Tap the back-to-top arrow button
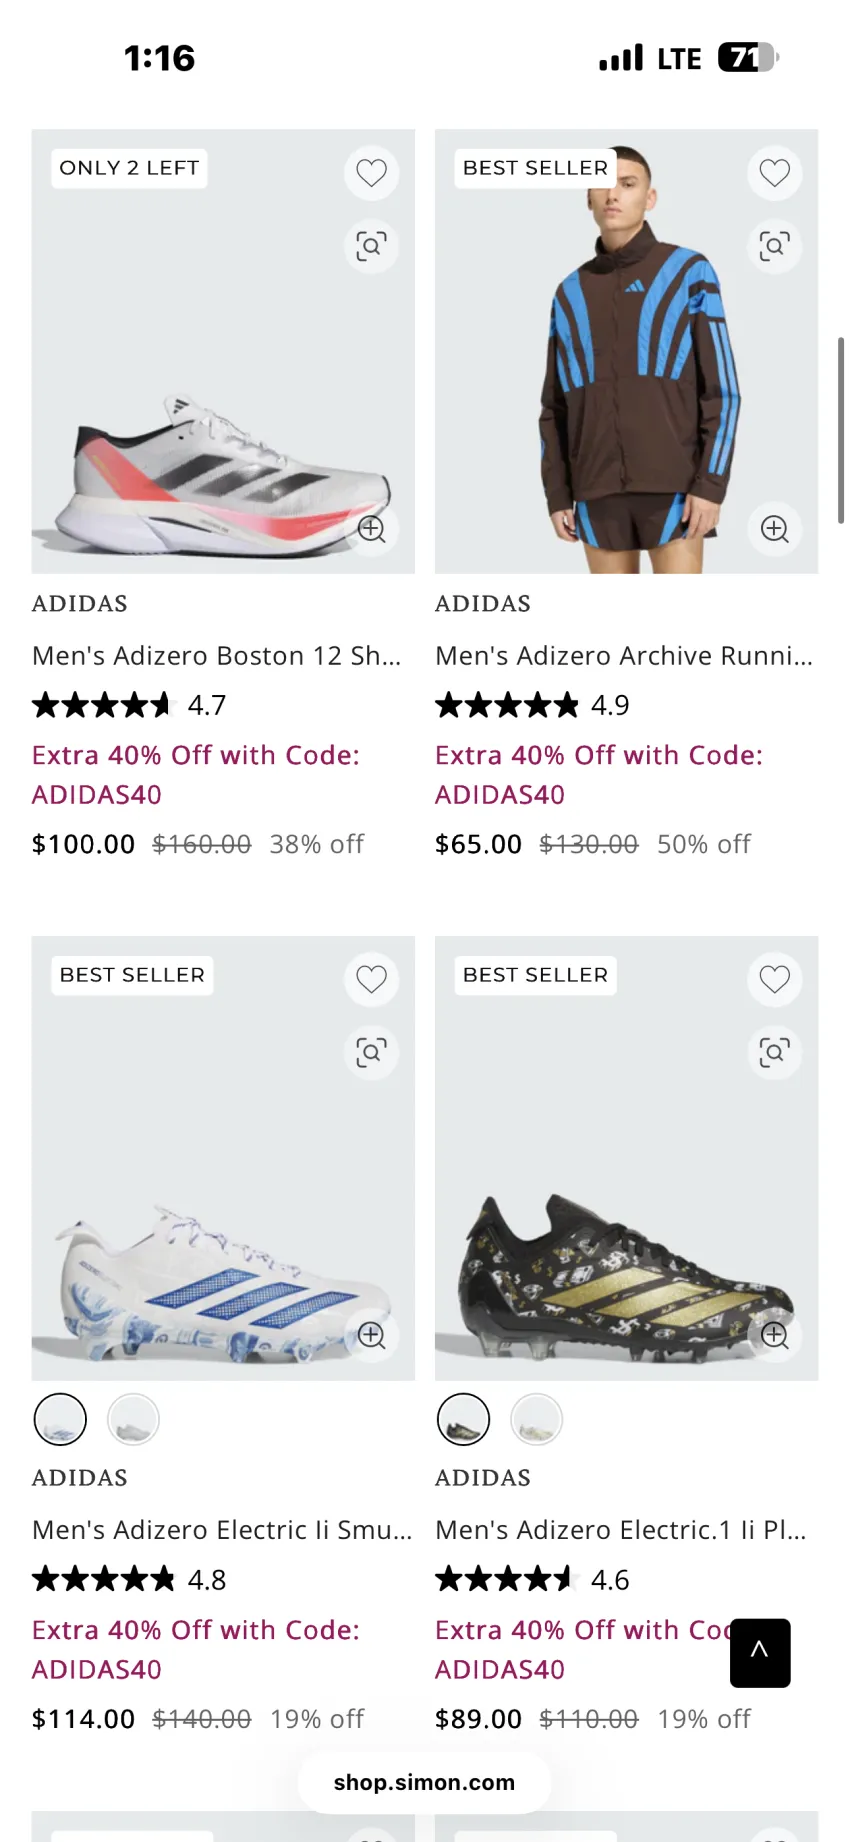The height and width of the screenshot is (1842, 850). pyautogui.click(x=760, y=1653)
